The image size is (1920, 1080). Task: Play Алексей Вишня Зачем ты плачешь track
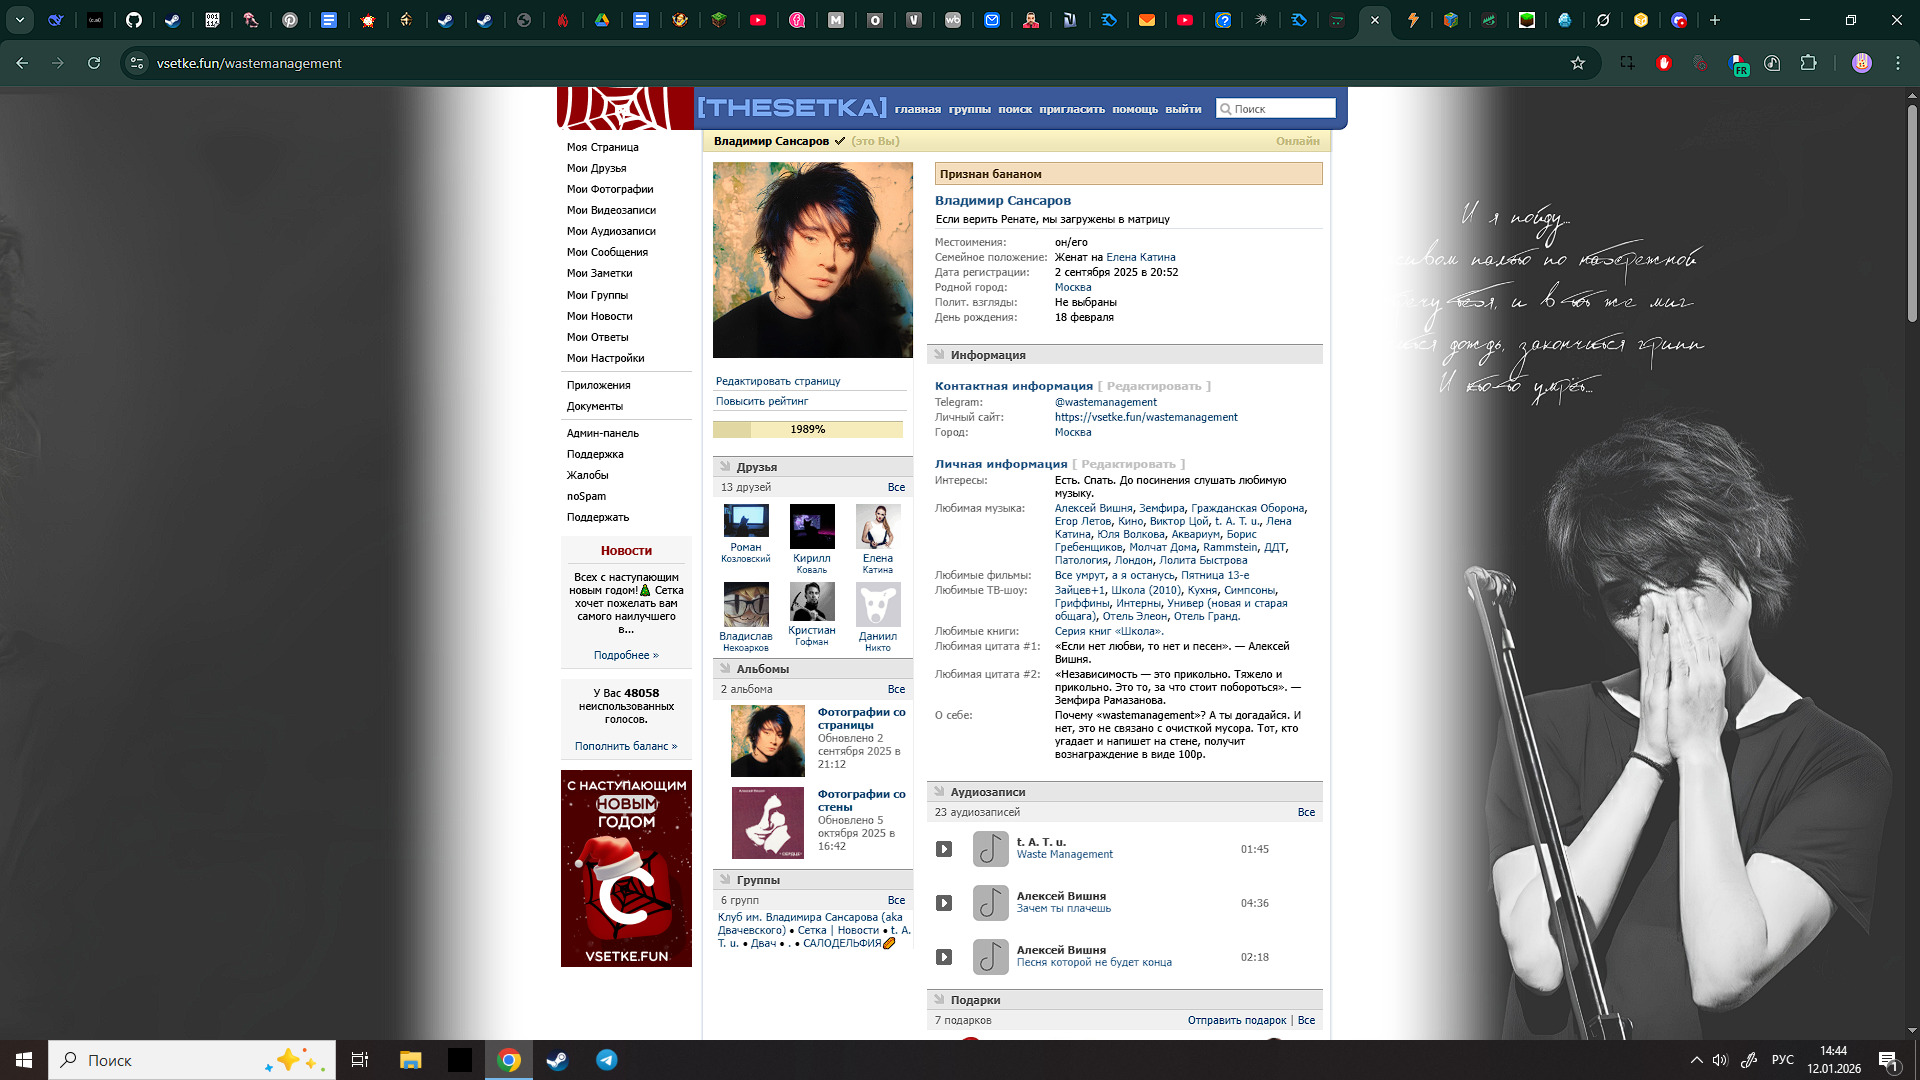point(943,903)
